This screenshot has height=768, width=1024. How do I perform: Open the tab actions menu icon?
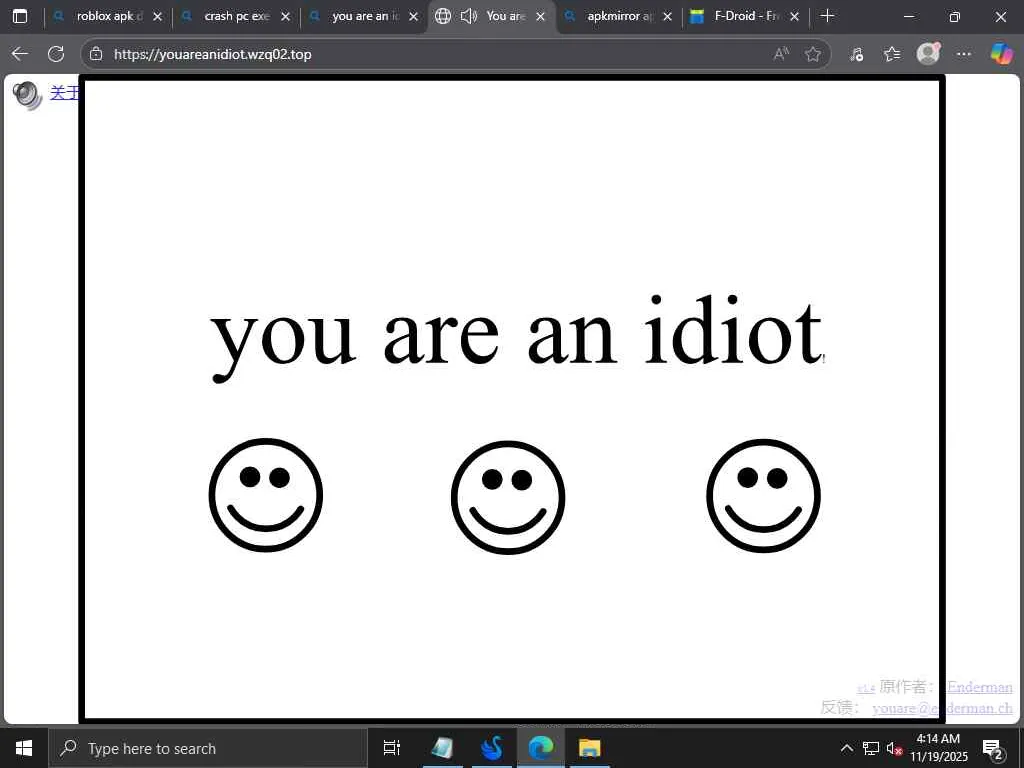click(x=20, y=16)
